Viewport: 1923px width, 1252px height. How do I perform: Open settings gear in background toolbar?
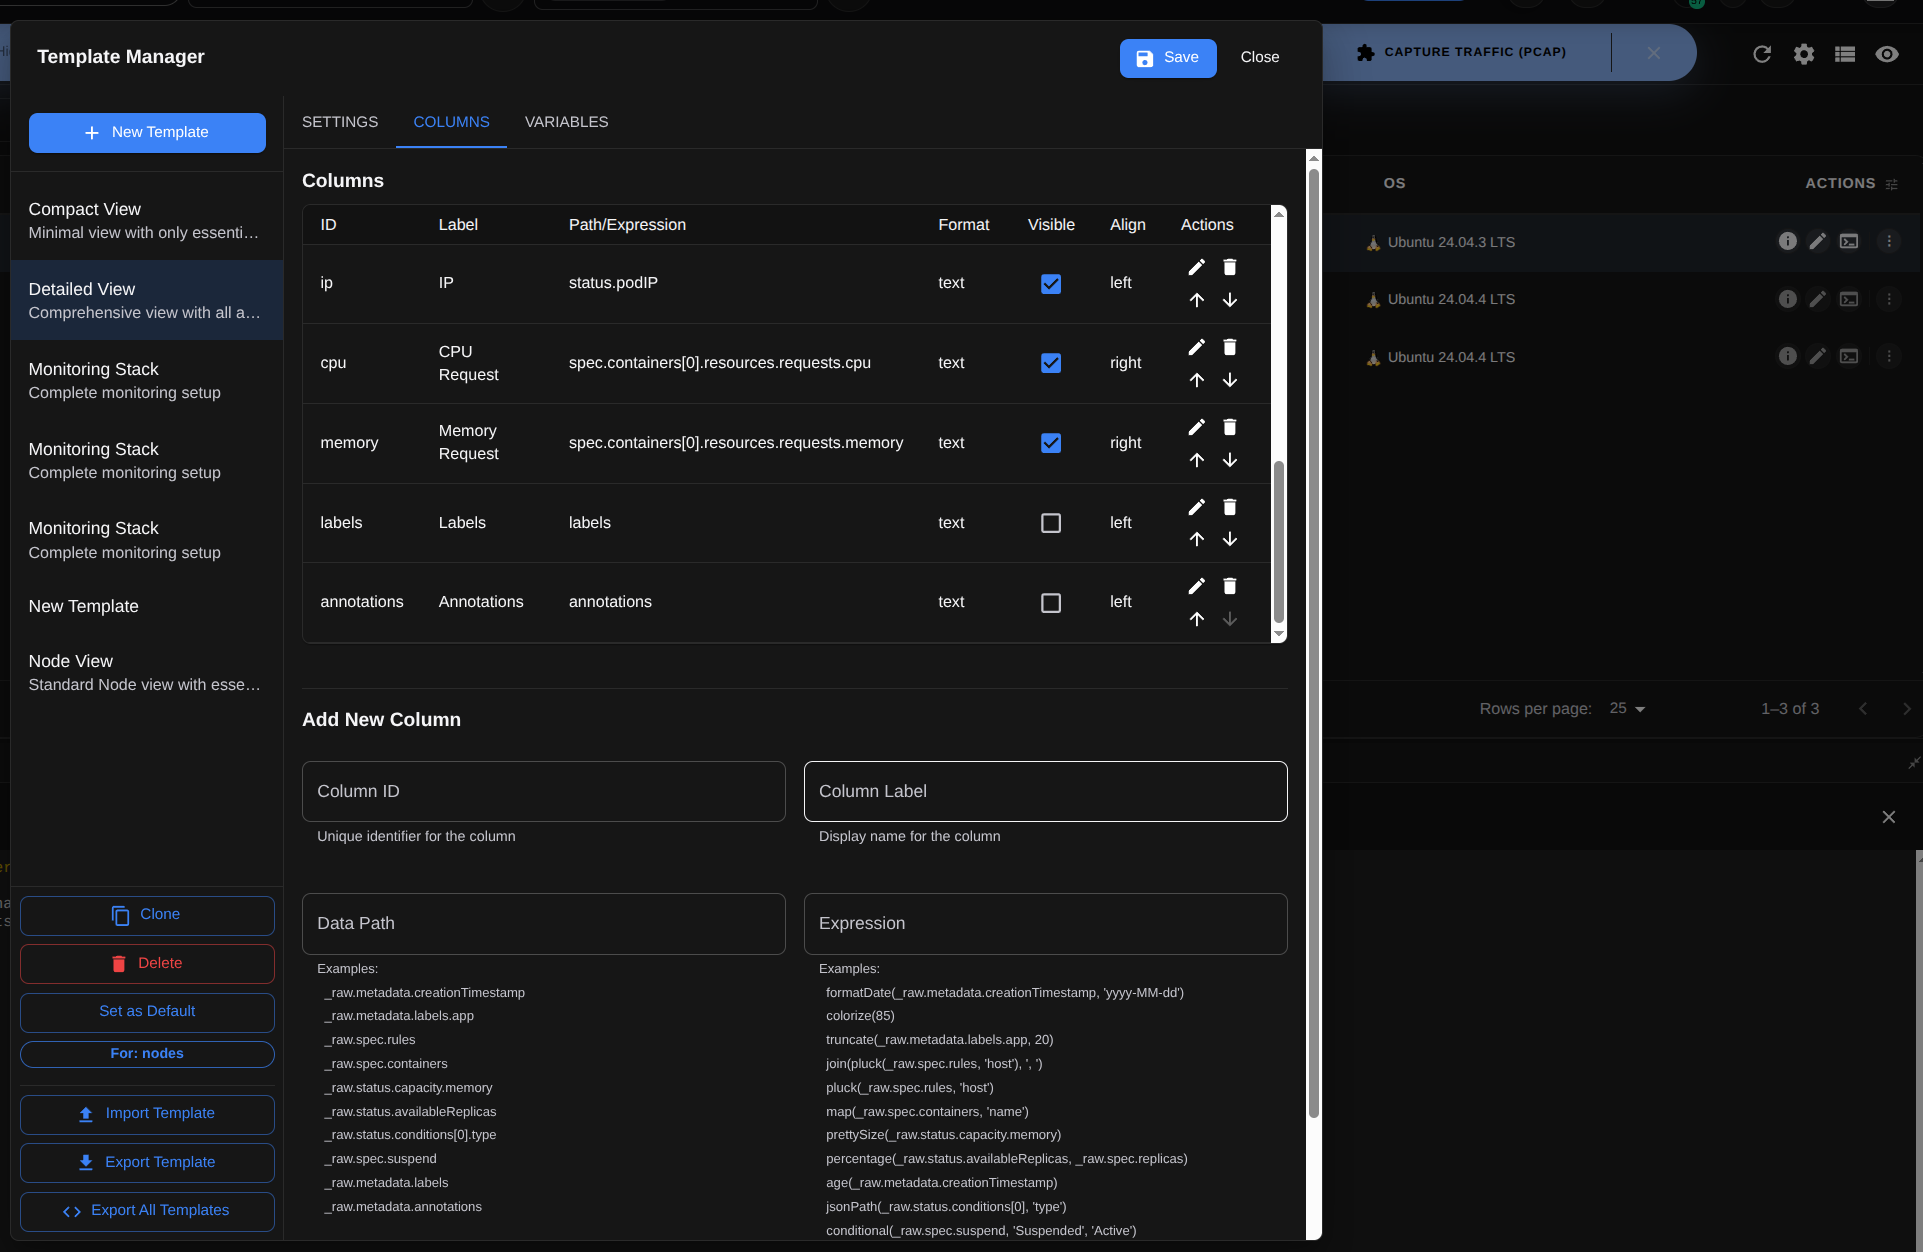1804,54
